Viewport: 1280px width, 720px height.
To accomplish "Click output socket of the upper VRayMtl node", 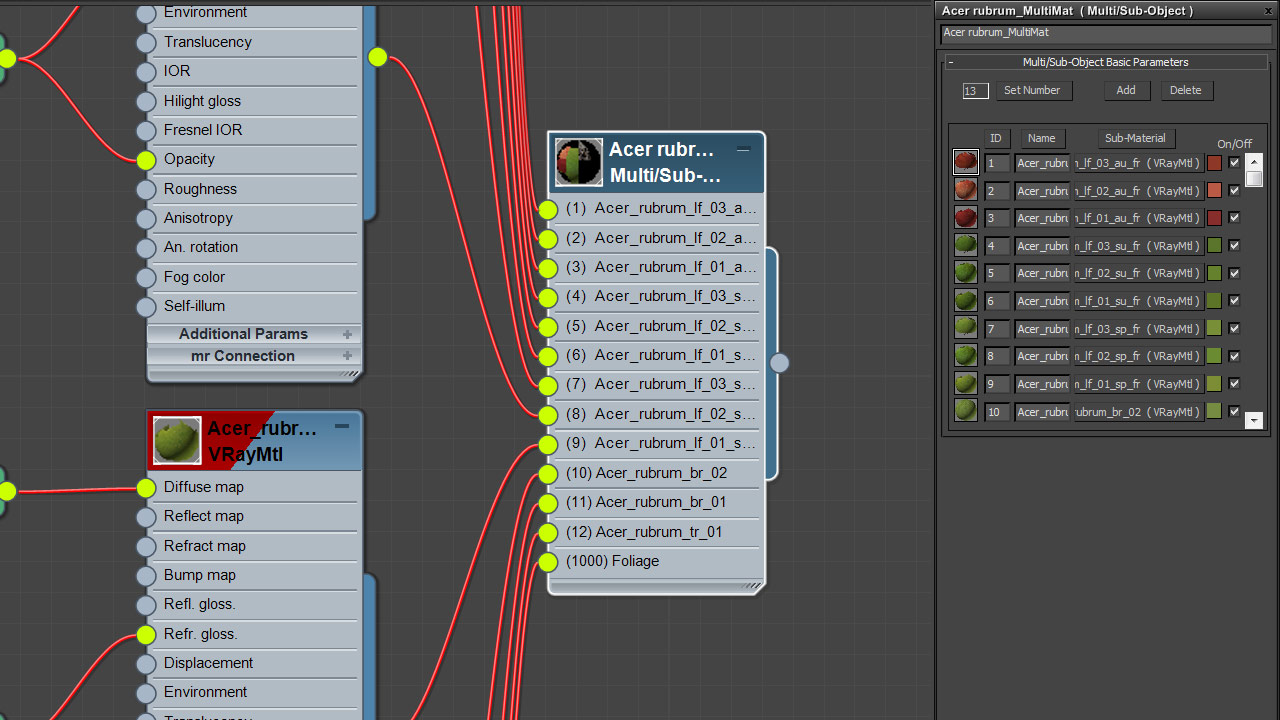I will pos(377,57).
